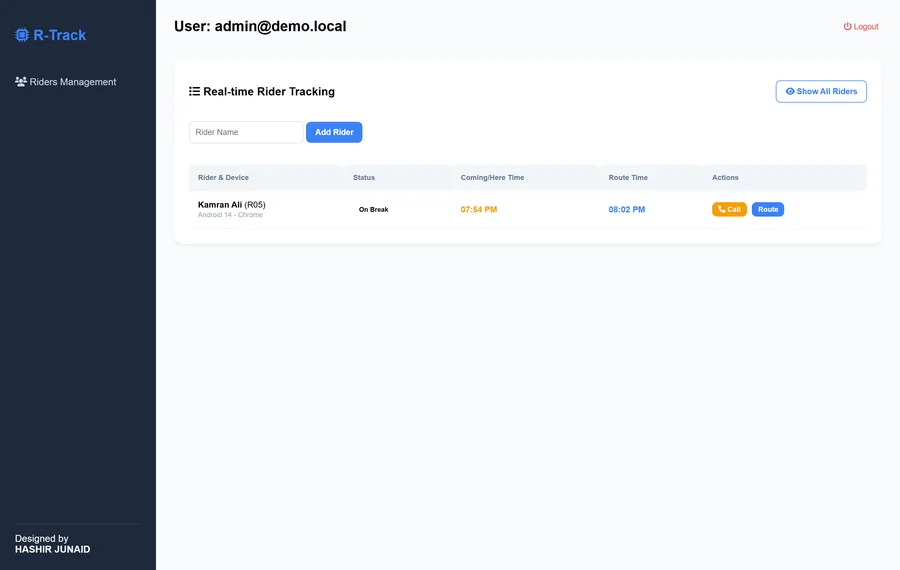Click the 08:02 PM route time
900x570 pixels.
click(x=627, y=210)
